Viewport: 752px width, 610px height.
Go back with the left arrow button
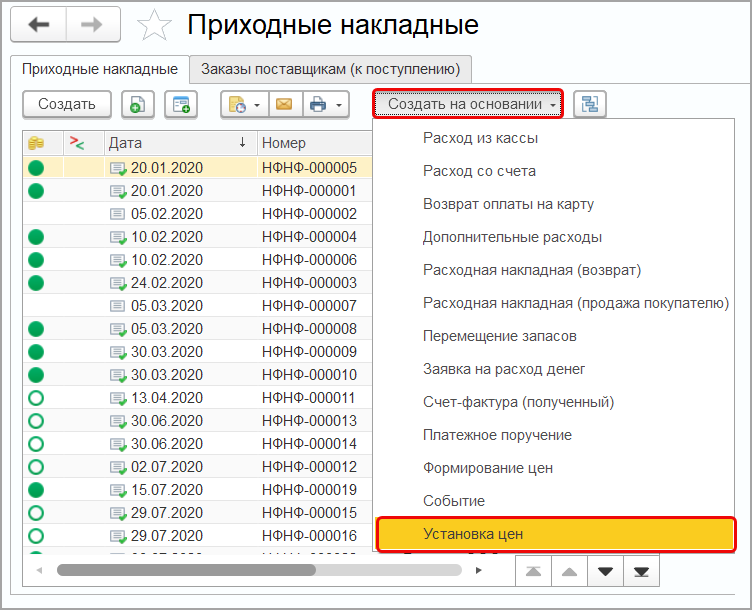coord(38,24)
